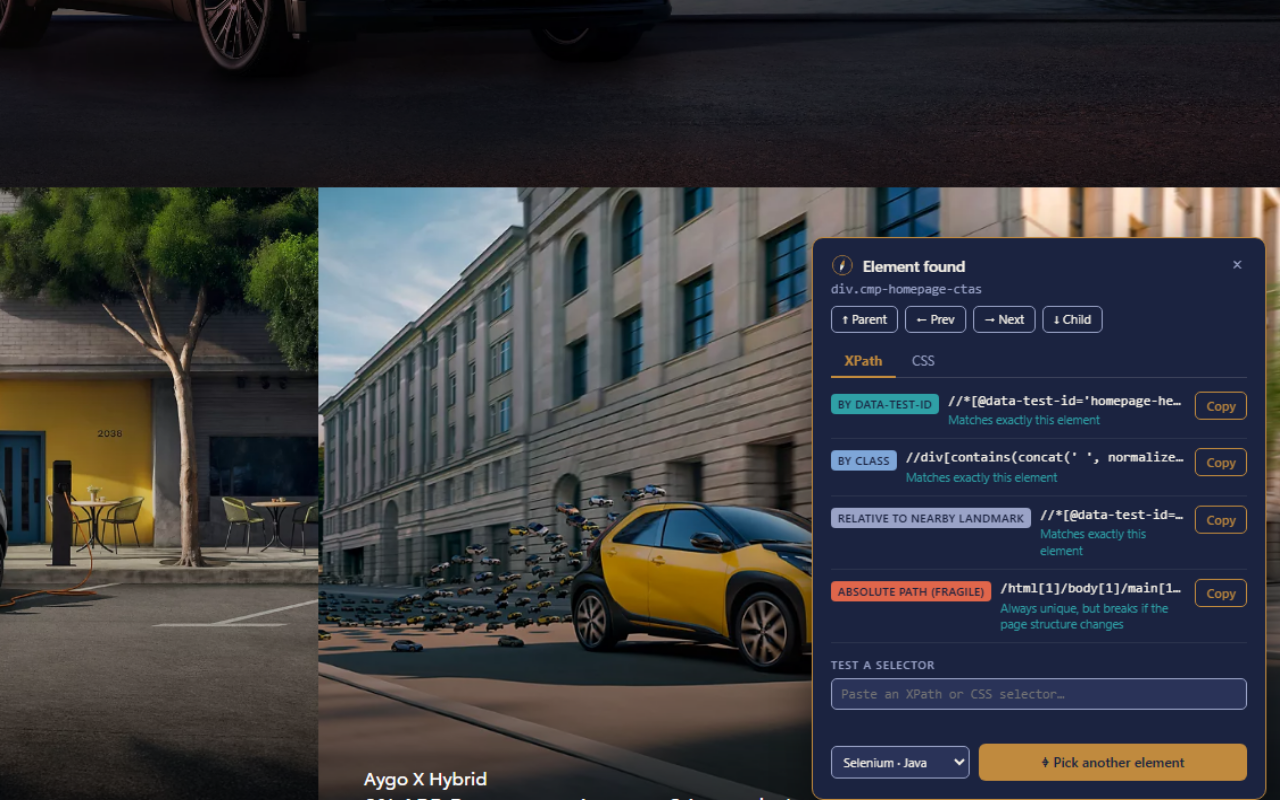The width and height of the screenshot is (1280, 800).
Task: Select the ABSOLUTE PATH (FRAGILE) badge
Action: pyautogui.click(x=911, y=591)
